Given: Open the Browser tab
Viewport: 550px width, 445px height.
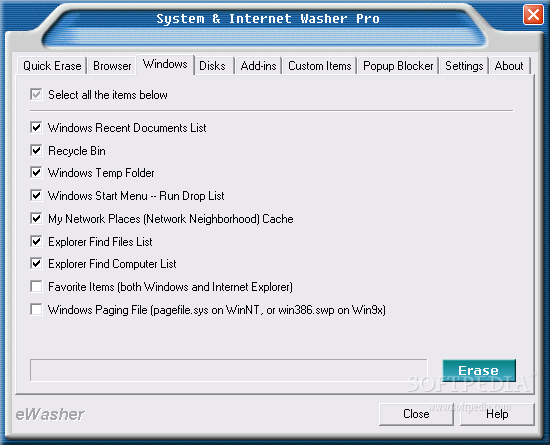Looking at the screenshot, I should tap(112, 66).
